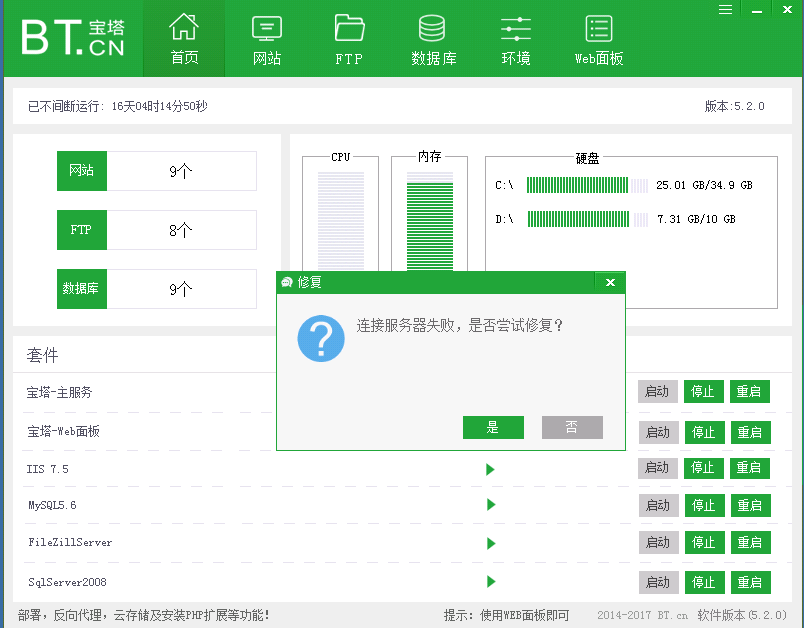
Task: Click the 版本:5.2.0 version text
Action: coord(734,107)
